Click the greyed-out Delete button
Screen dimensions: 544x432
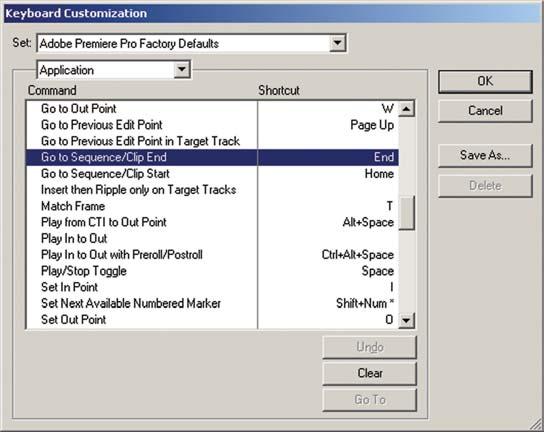[485, 186]
